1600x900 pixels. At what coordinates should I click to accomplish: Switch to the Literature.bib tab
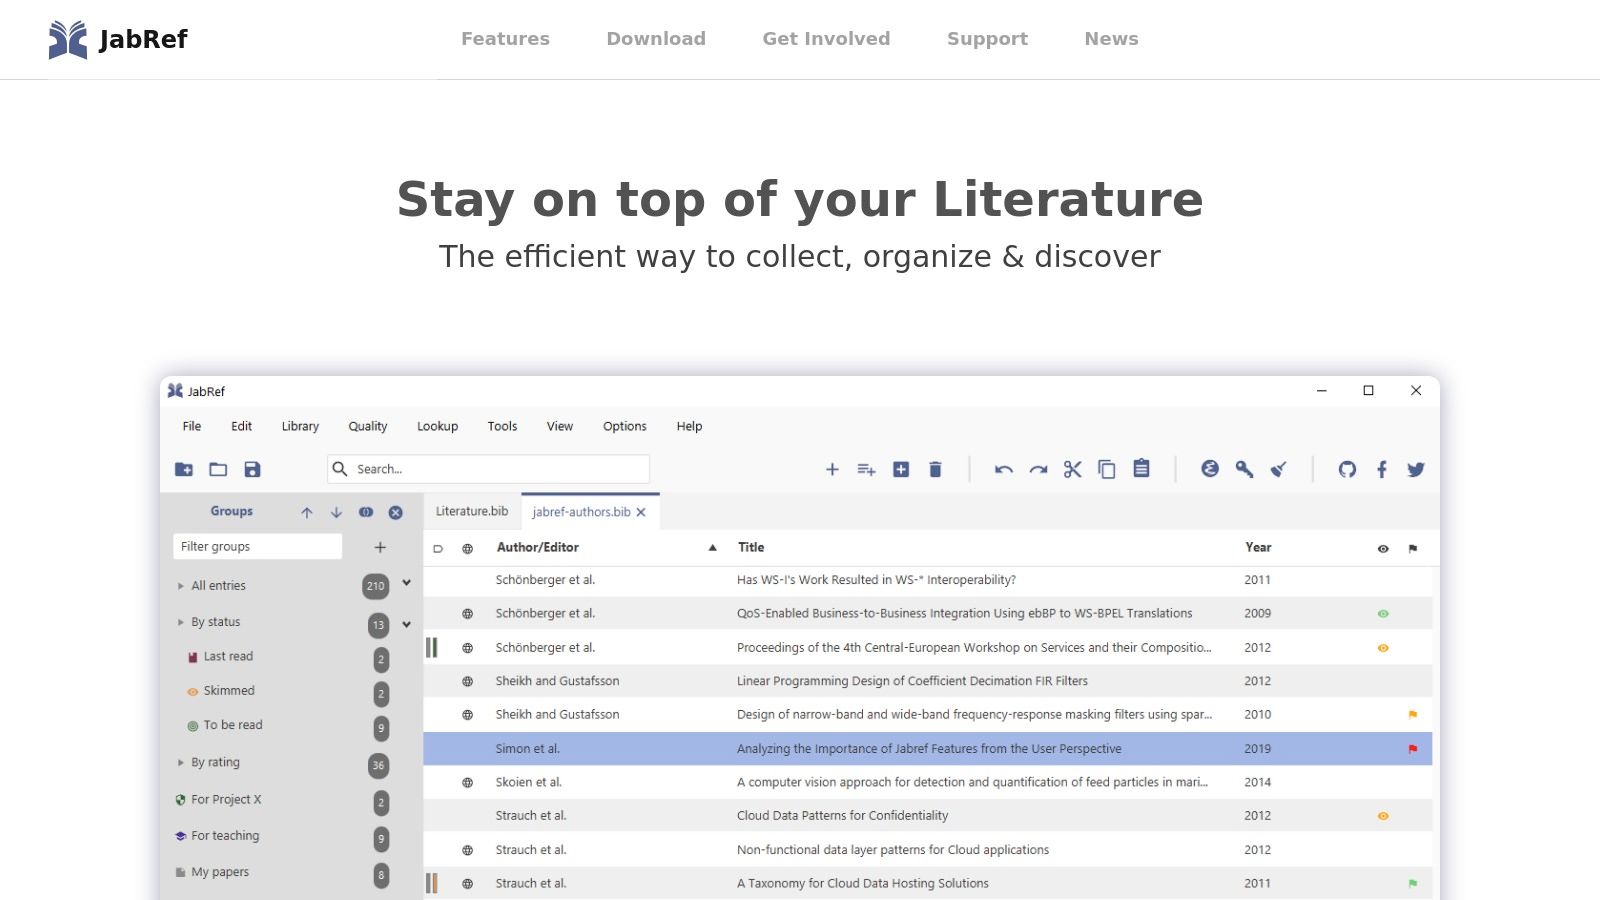[472, 511]
